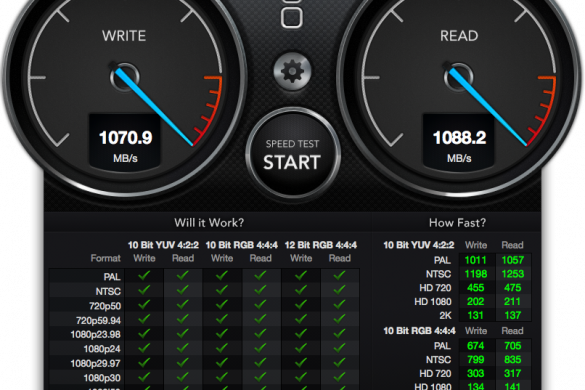Click RGB HD 720 read value 317
The image size is (585, 390).
coord(513,374)
